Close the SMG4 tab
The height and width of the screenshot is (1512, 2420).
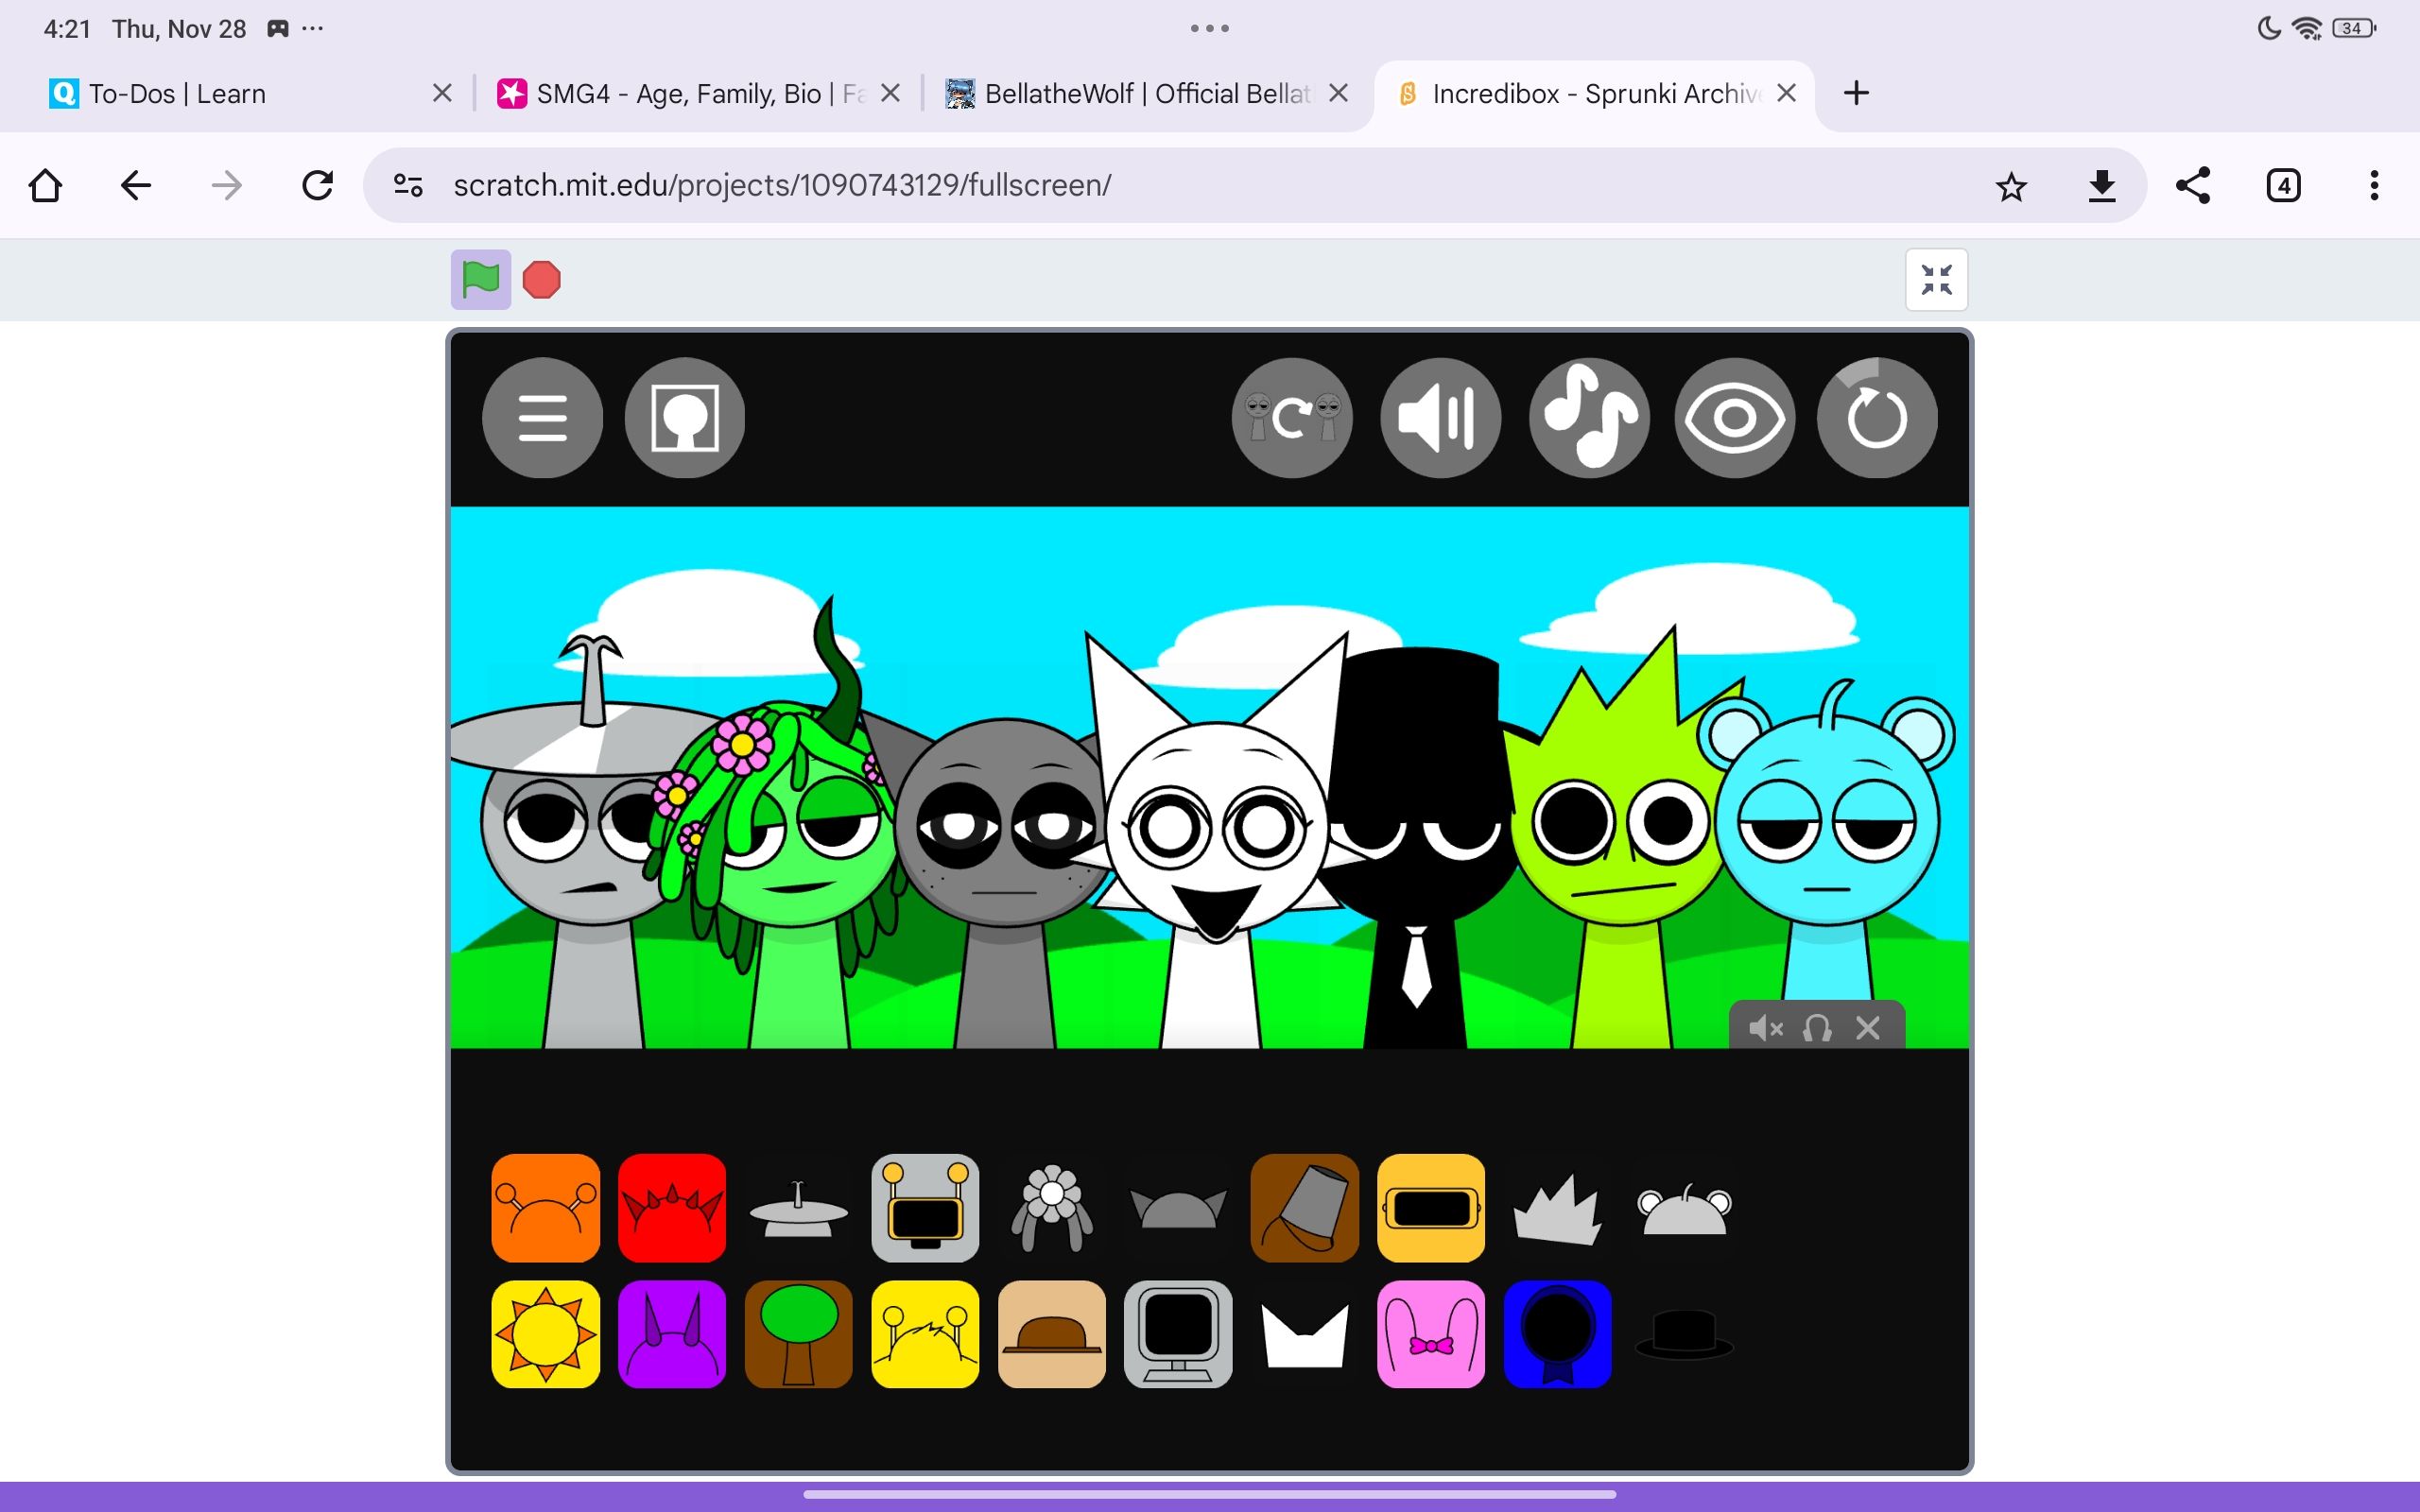coord(890,94)
